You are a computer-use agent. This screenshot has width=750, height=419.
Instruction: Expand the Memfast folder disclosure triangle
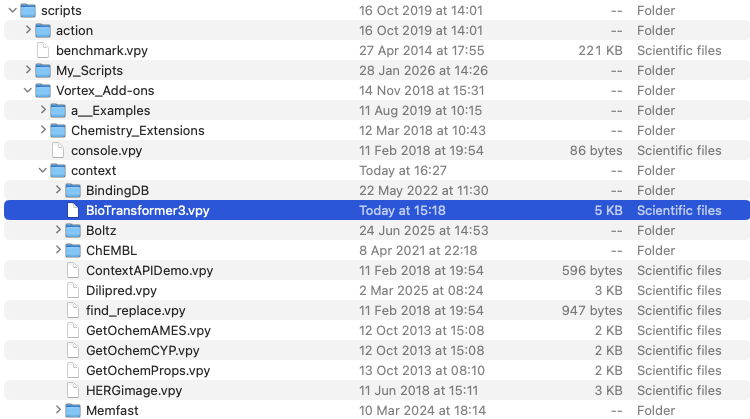[57, 410]
